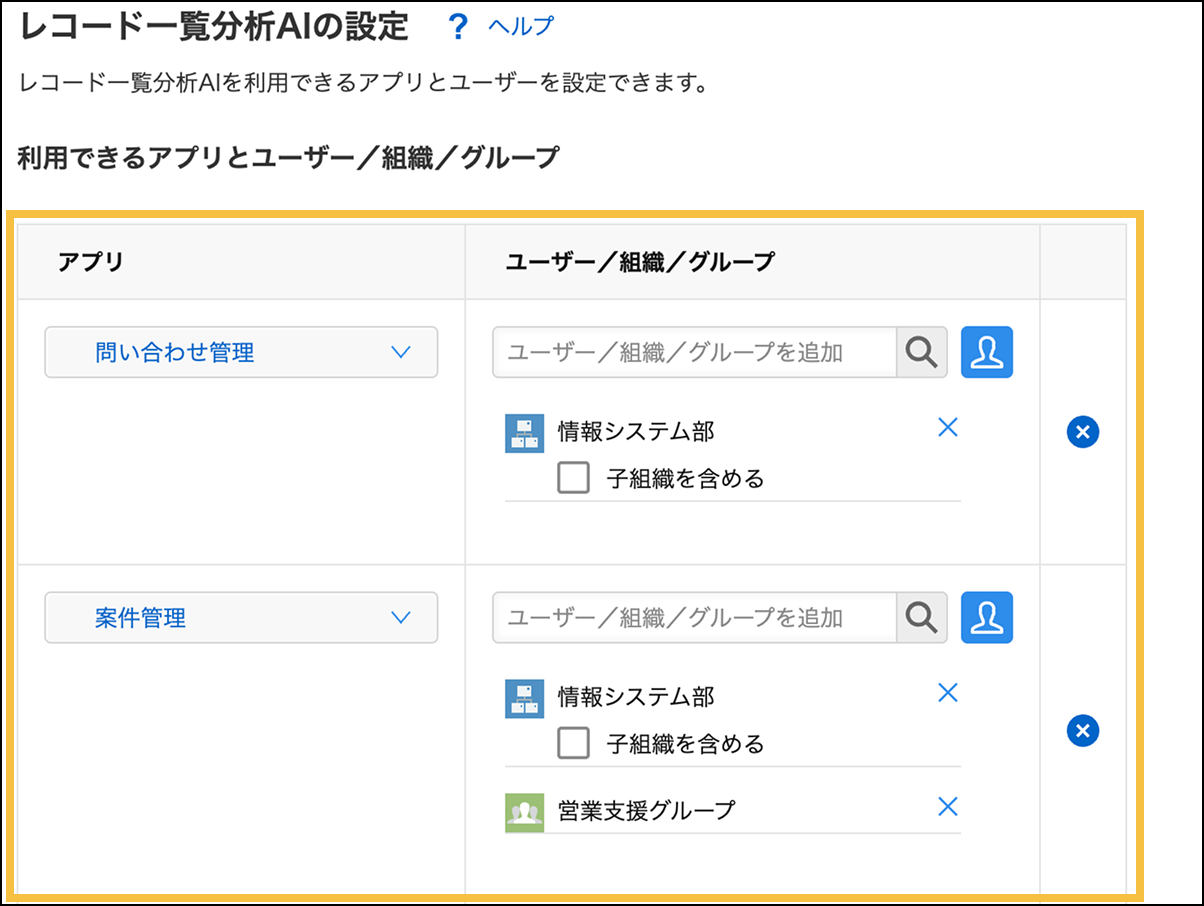Viewport: 1204px width, 906px height.
Task: Click the search field in the 案件管理 row
Action: [694, 618]
